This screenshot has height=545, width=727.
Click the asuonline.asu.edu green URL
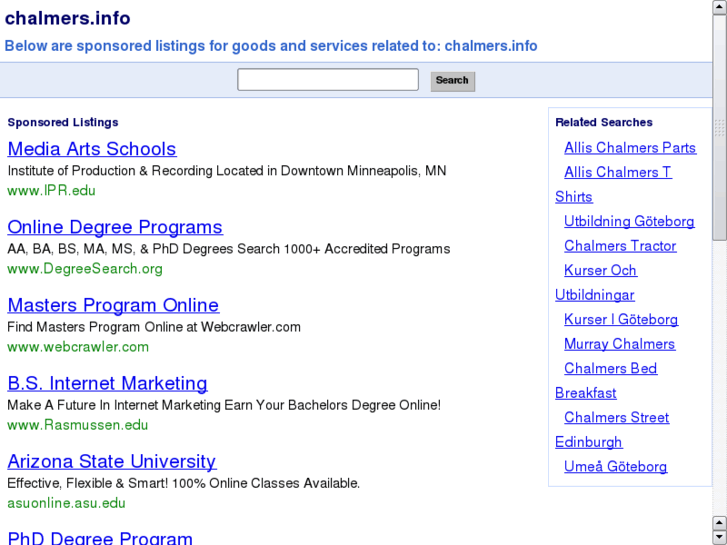coord(66,503)
